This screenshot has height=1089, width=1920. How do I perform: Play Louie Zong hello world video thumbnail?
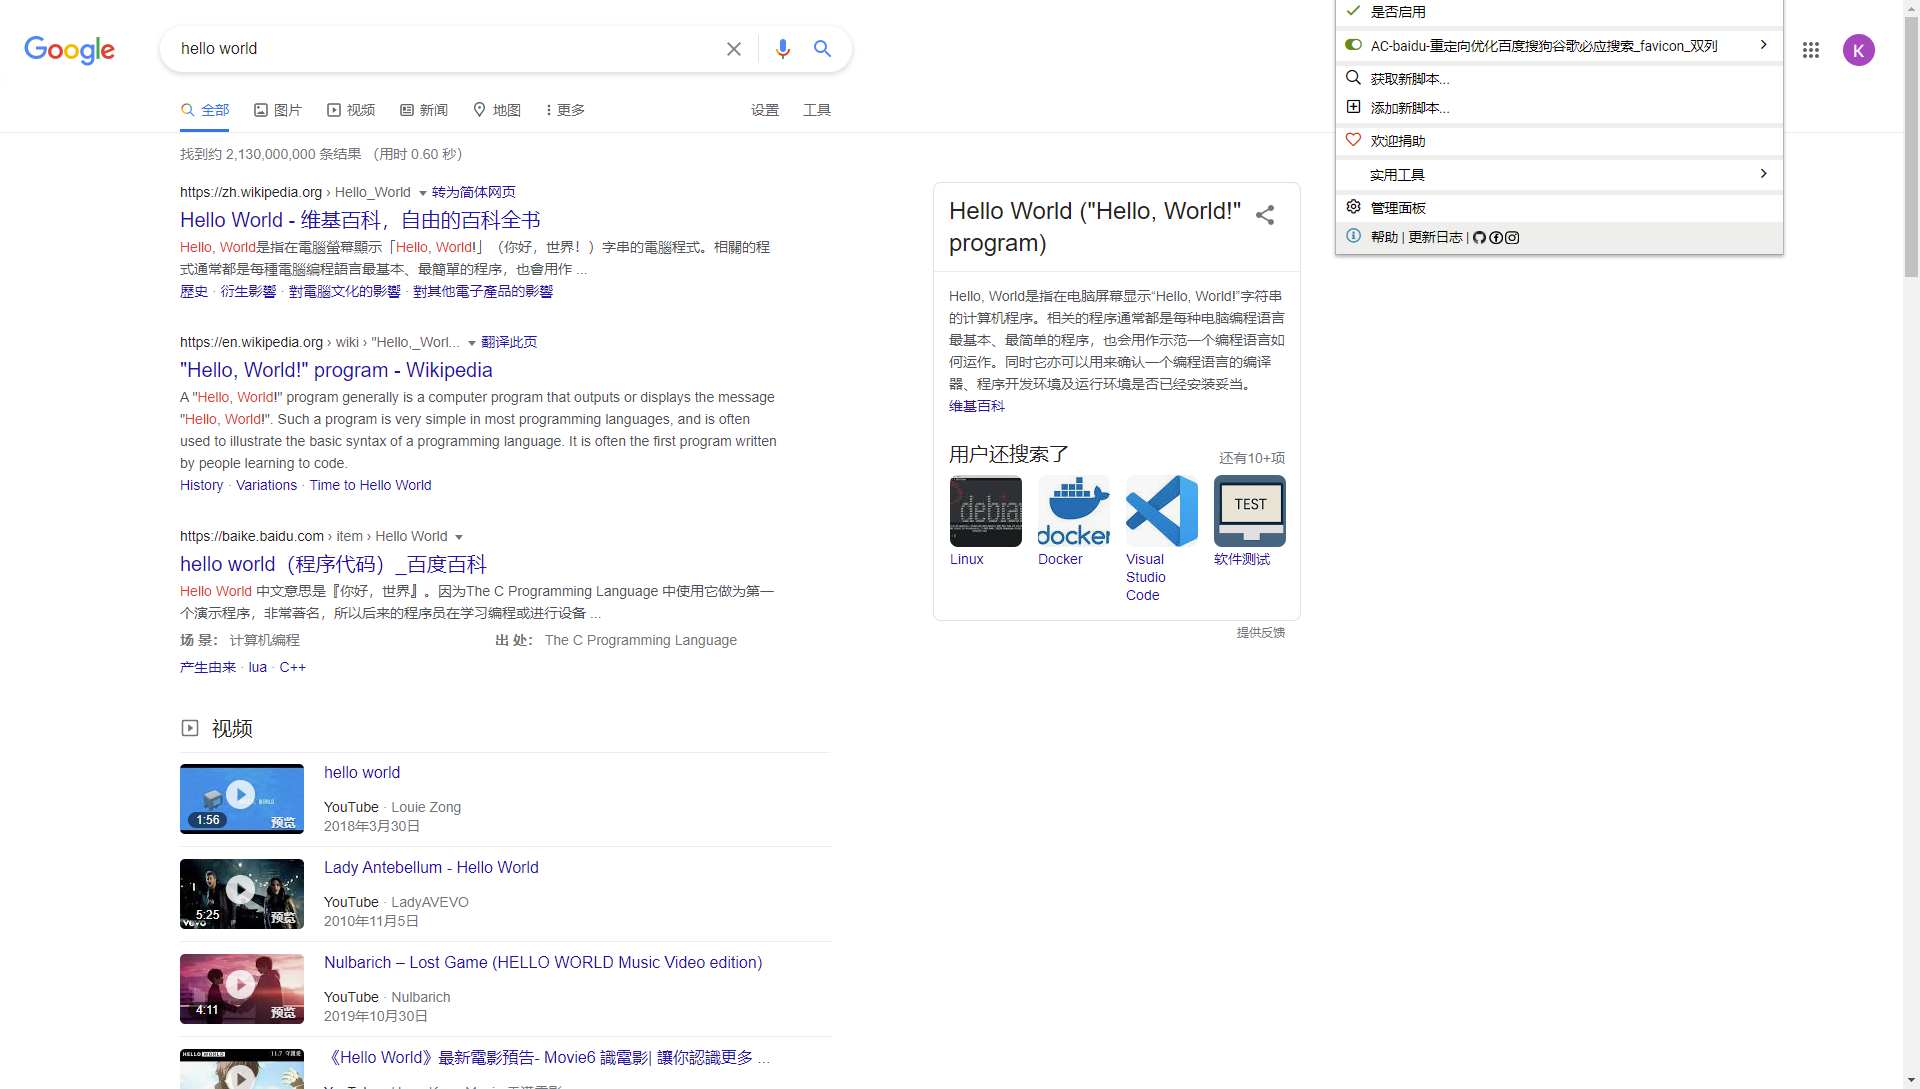point(242,798)
